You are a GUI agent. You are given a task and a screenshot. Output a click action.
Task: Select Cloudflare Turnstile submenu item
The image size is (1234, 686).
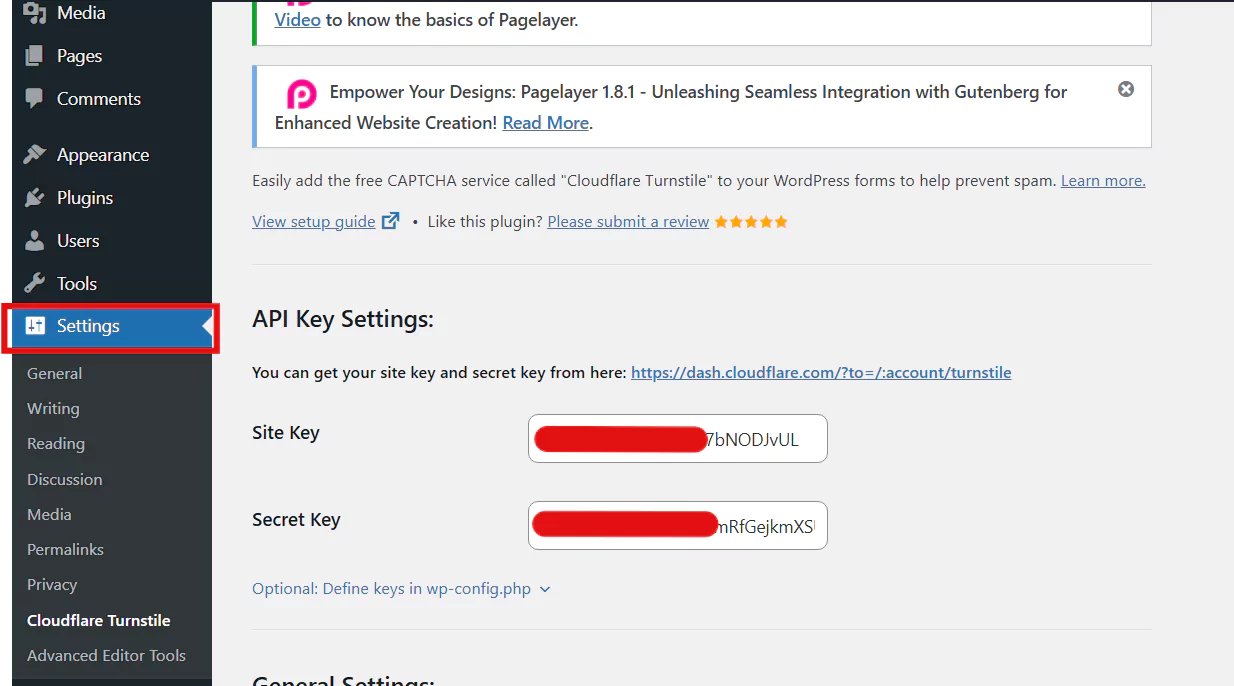99,620
